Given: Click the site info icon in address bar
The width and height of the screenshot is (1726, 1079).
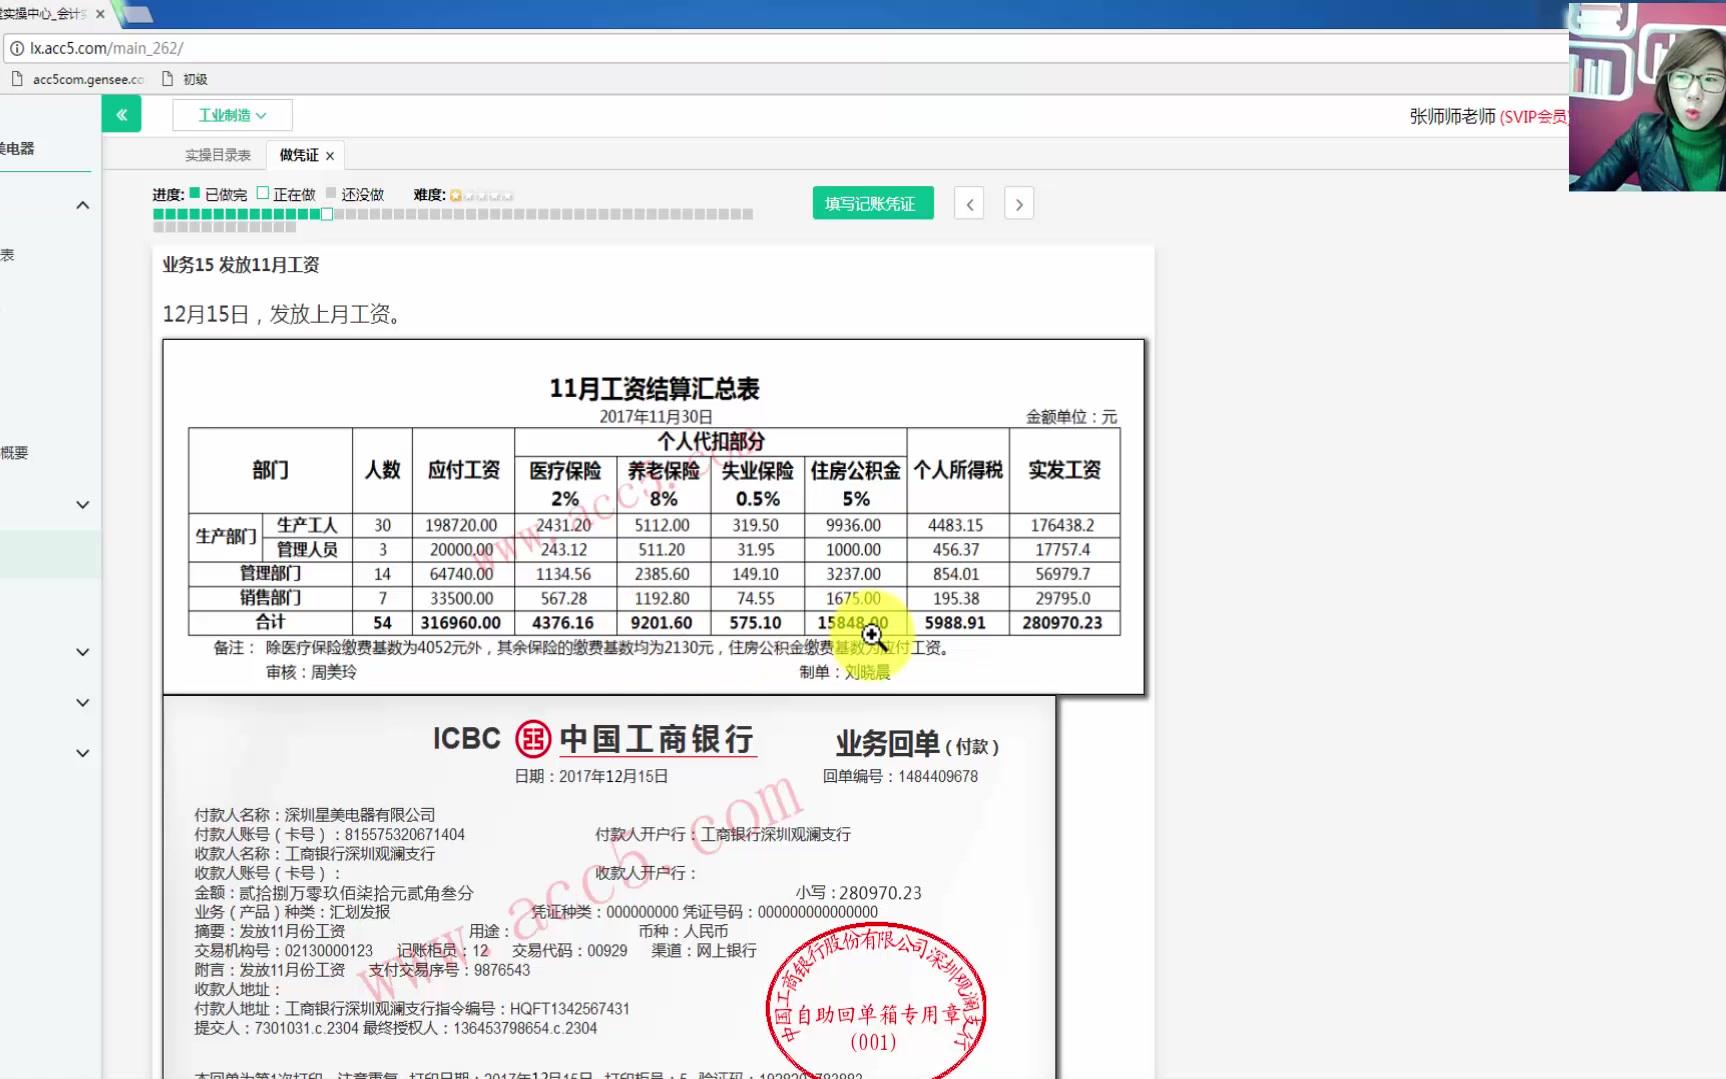Looking at the screenshot, I should coord(17,48).
